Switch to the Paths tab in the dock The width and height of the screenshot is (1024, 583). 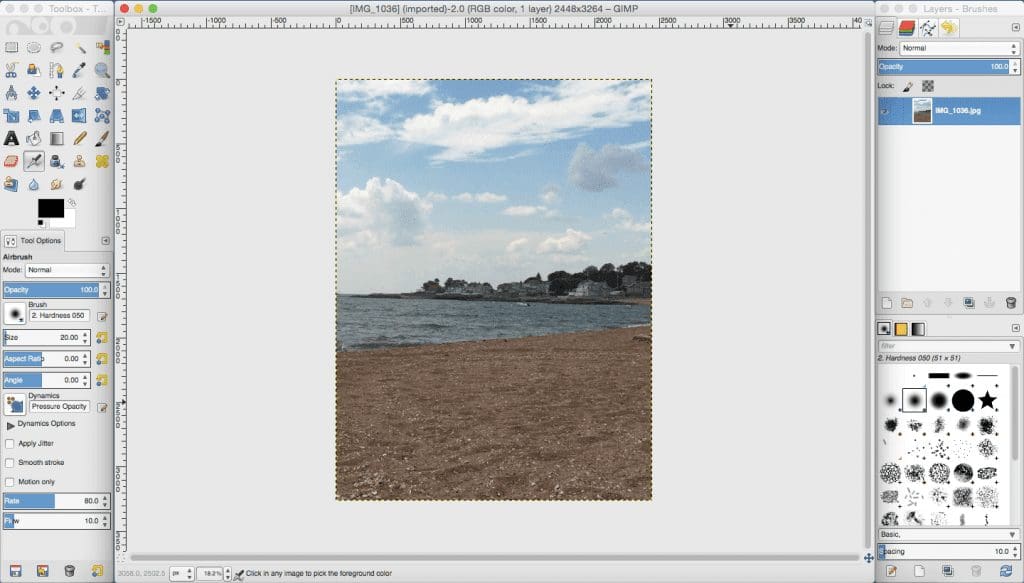point(928,27)
